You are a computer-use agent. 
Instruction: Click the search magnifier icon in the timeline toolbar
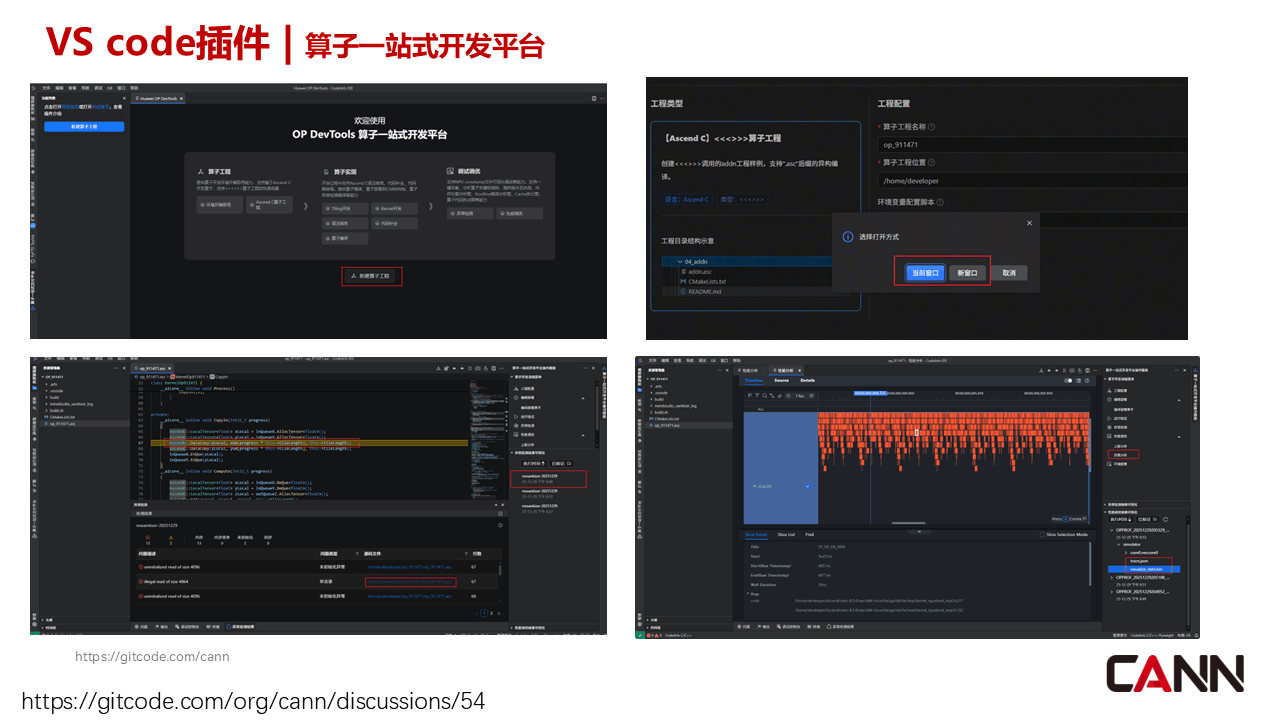pos(765,396)
